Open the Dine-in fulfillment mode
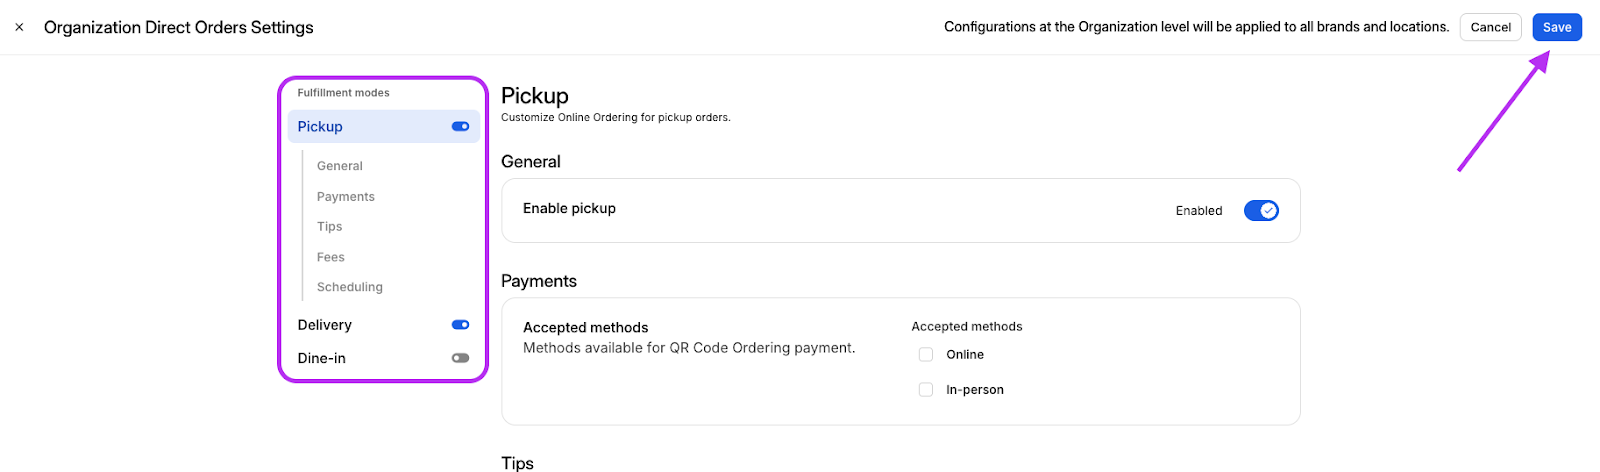 322,358
